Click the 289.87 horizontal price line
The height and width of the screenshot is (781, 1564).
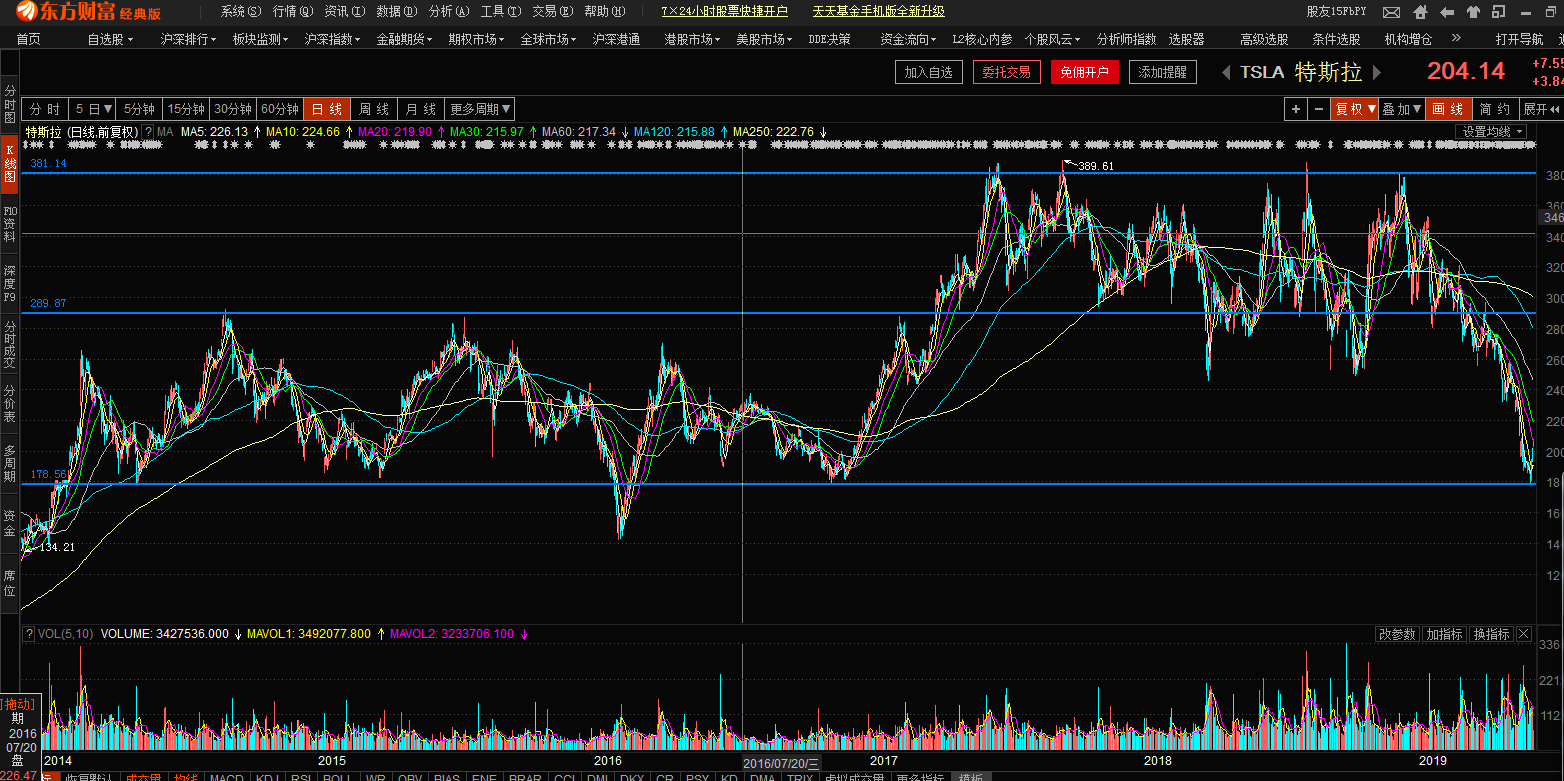[x=778, y=313]
